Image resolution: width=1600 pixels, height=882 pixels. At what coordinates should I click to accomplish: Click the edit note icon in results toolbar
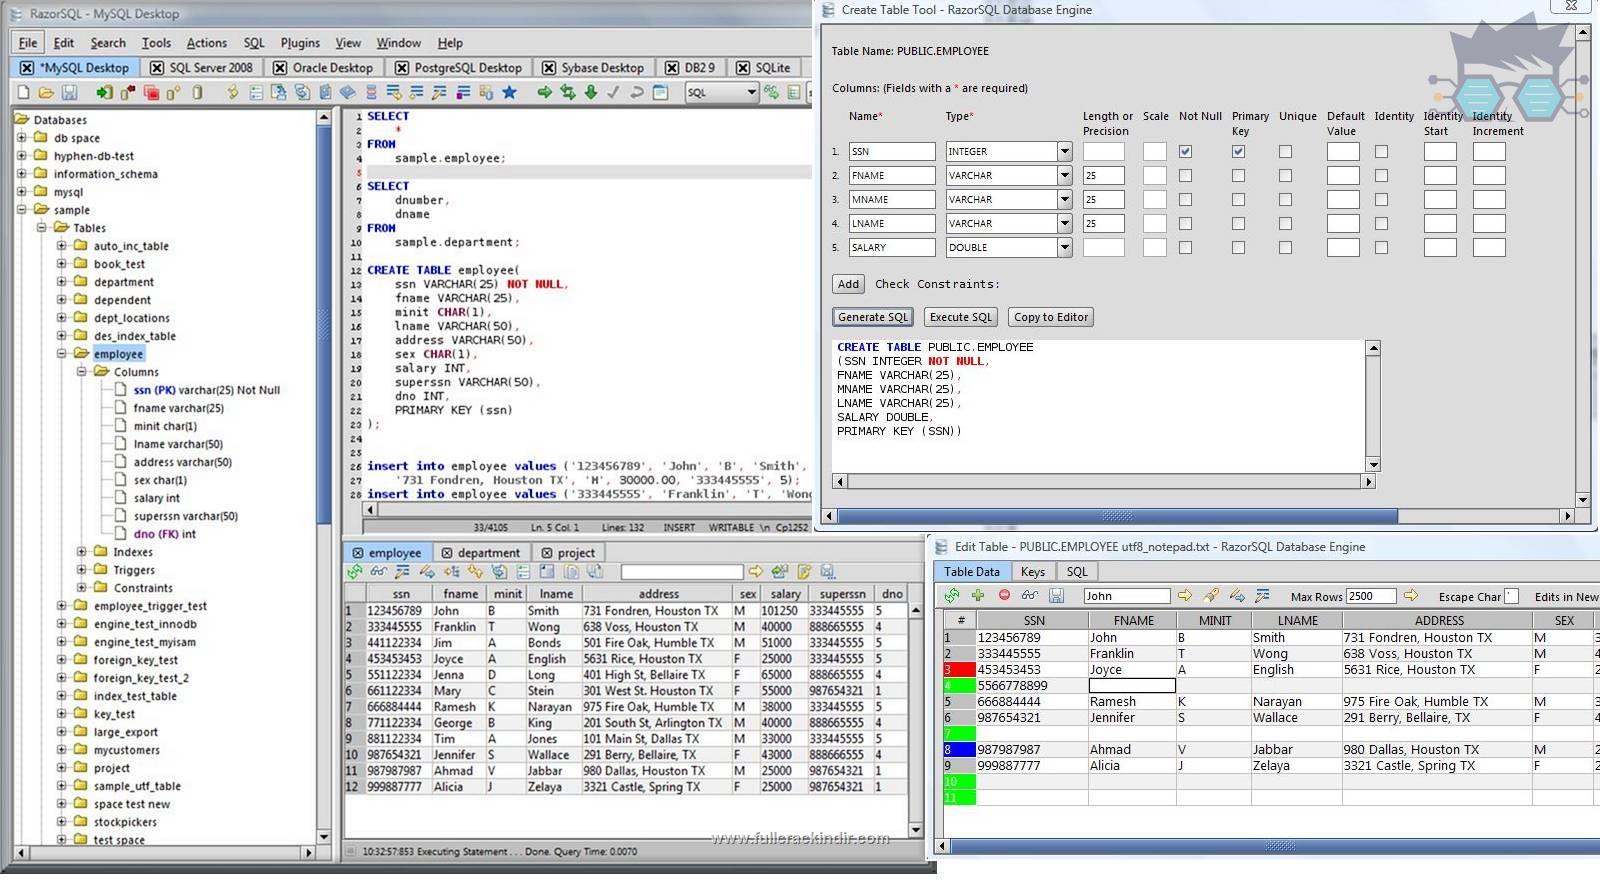click(804, 572)
